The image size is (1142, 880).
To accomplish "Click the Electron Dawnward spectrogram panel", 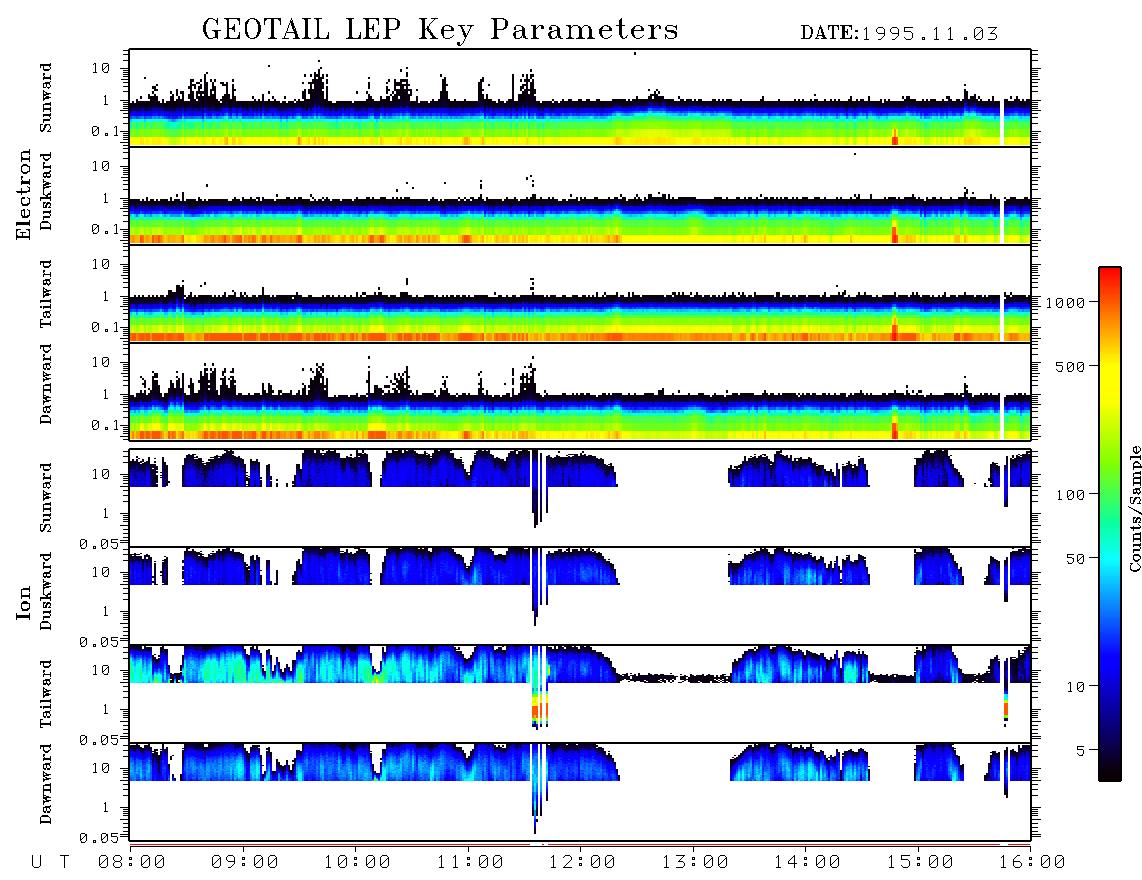I will tap(580, 391).
